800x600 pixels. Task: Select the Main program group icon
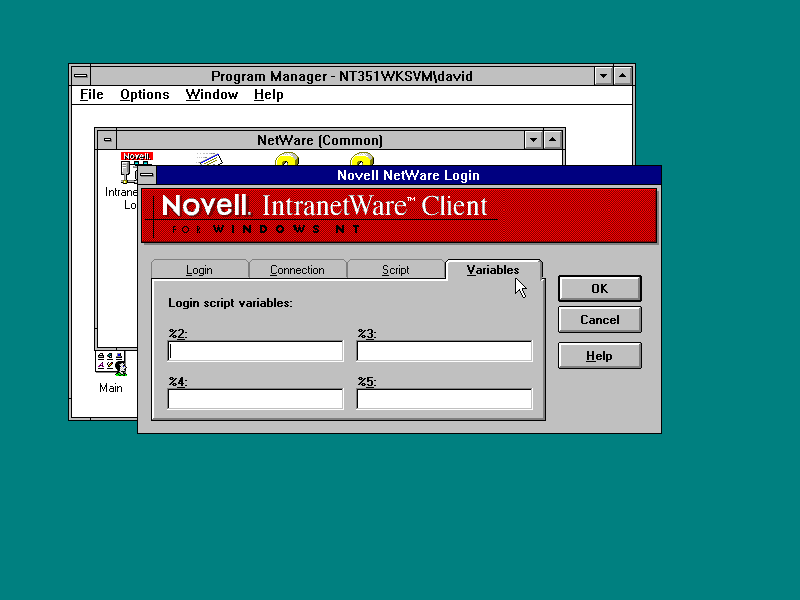click(111, 372)
